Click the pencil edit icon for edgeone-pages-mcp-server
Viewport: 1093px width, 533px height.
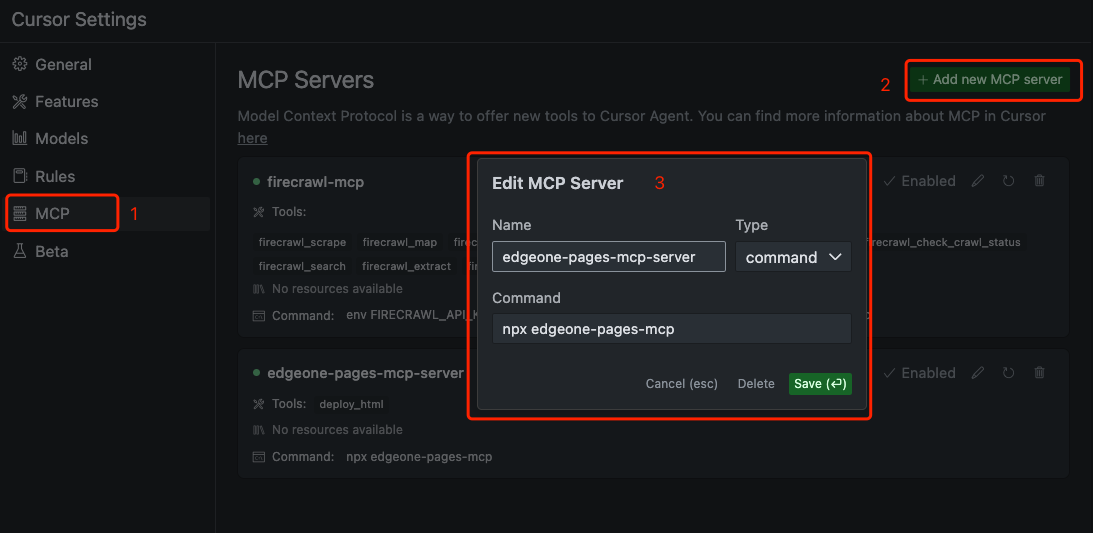coord(978,373)
